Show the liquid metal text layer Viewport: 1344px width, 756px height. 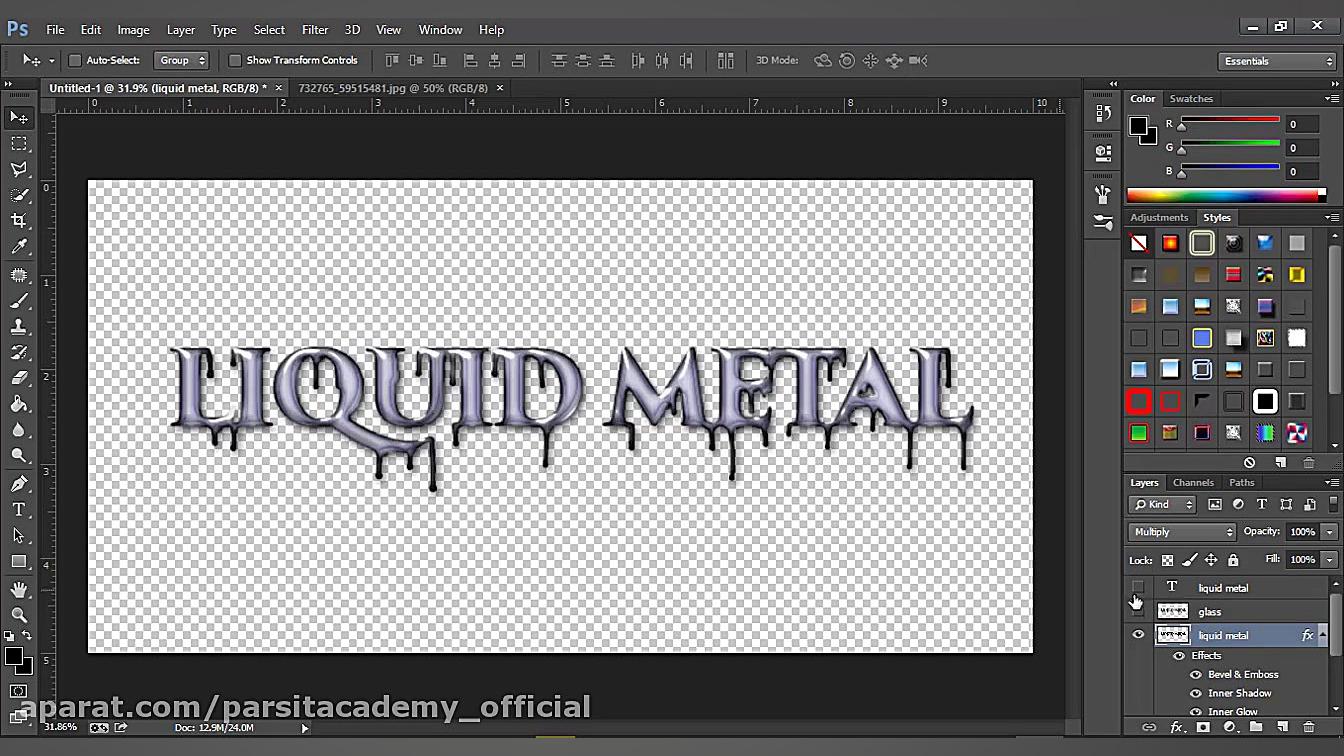(x=1138, y=588)
